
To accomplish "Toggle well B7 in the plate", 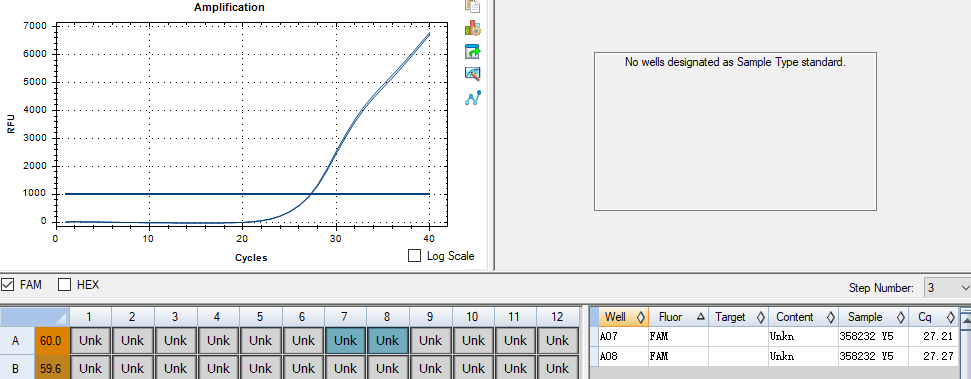I will pyautogui.click(x=345, y=368).
